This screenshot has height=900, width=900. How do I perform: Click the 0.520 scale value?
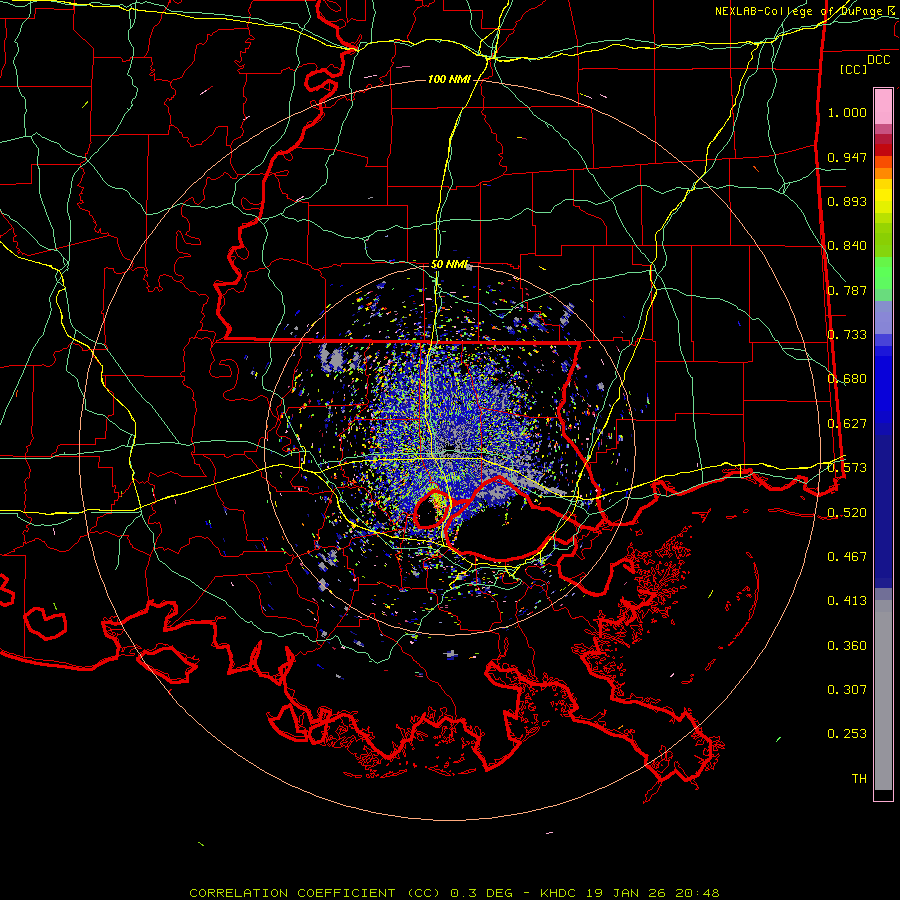click(847, 513)
